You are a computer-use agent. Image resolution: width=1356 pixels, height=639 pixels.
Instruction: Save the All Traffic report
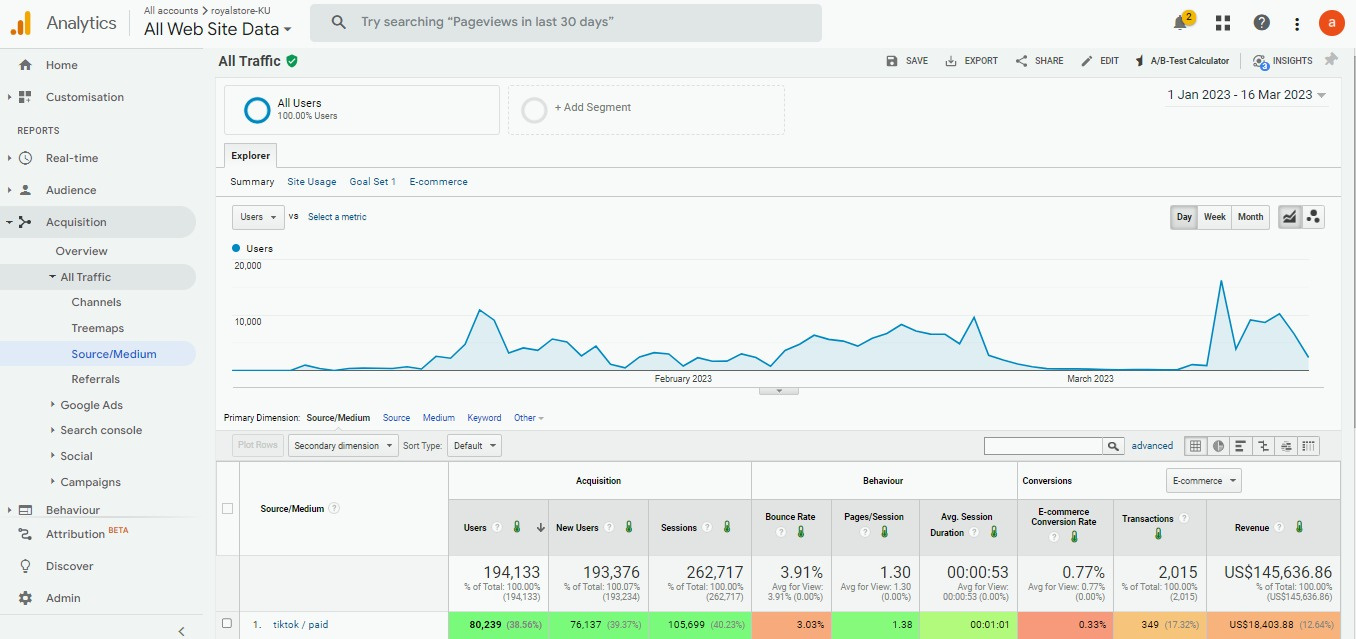pos(907,61)
